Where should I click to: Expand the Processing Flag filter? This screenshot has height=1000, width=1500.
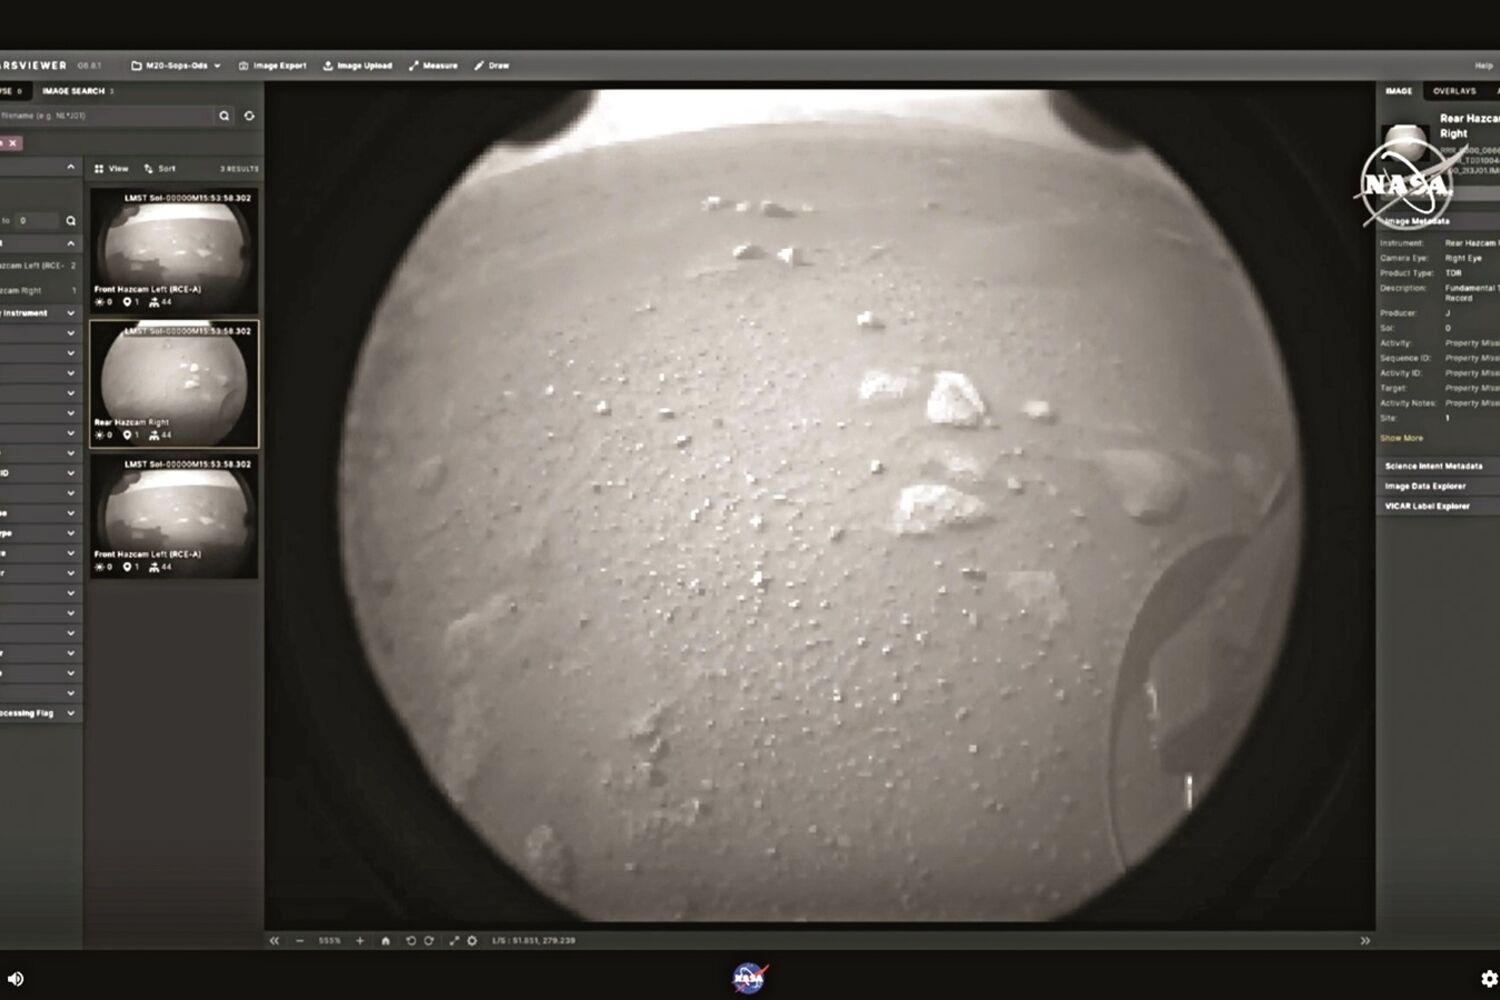(70, 713)
